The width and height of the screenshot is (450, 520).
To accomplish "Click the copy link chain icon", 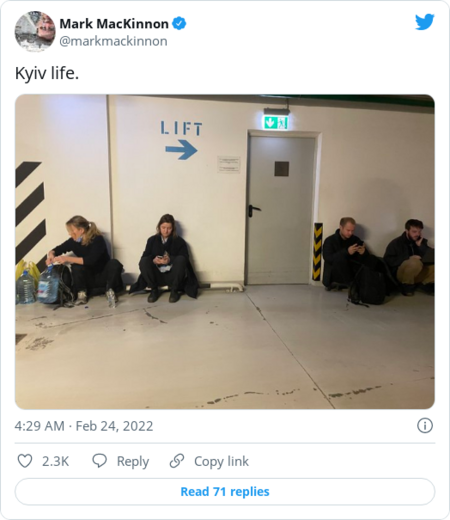I will 177,461.
